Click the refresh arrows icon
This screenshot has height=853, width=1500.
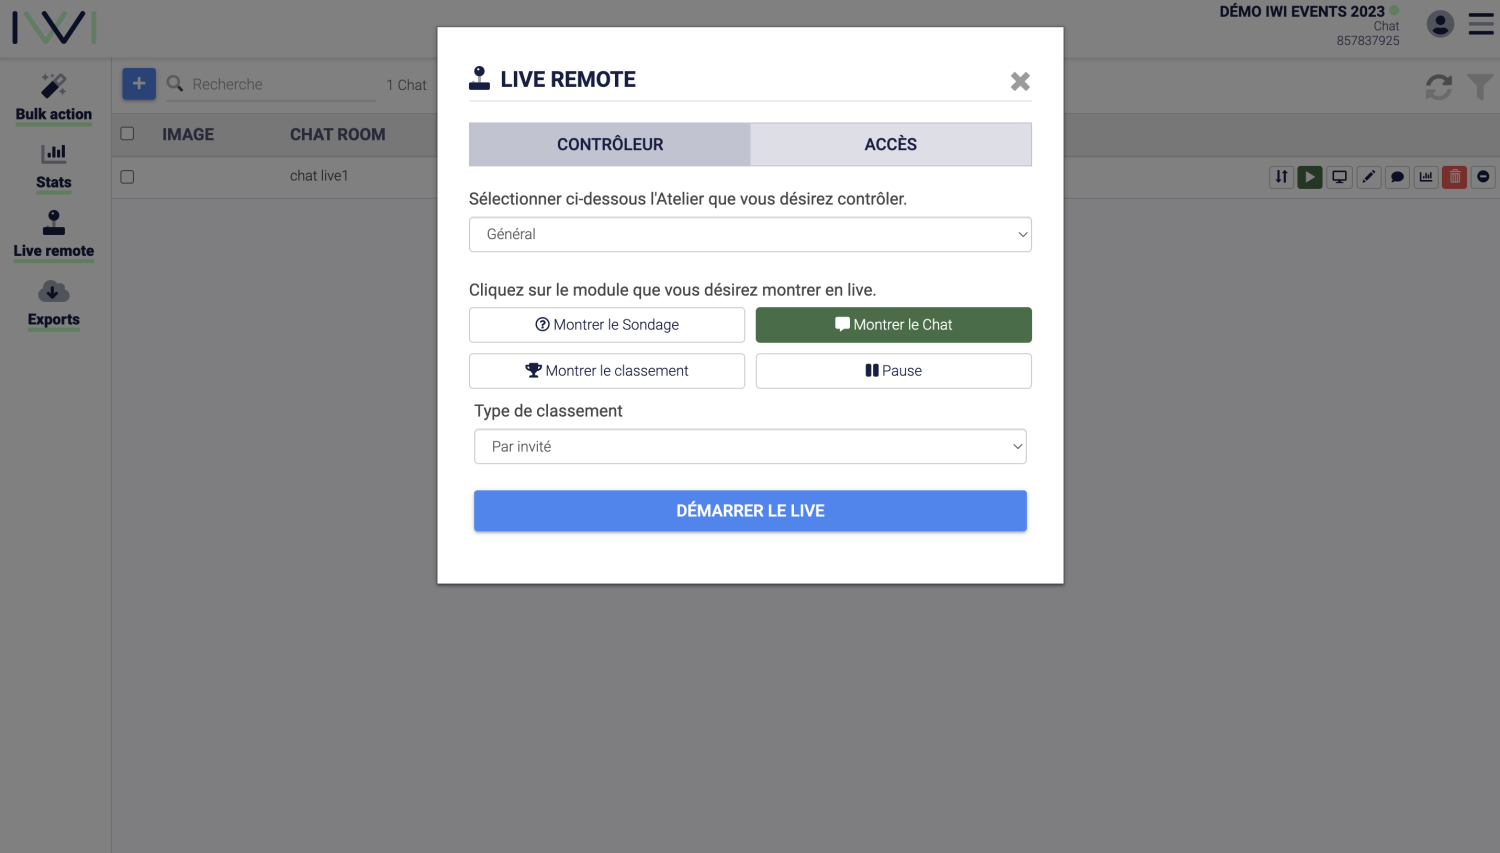coord(1438,87)
